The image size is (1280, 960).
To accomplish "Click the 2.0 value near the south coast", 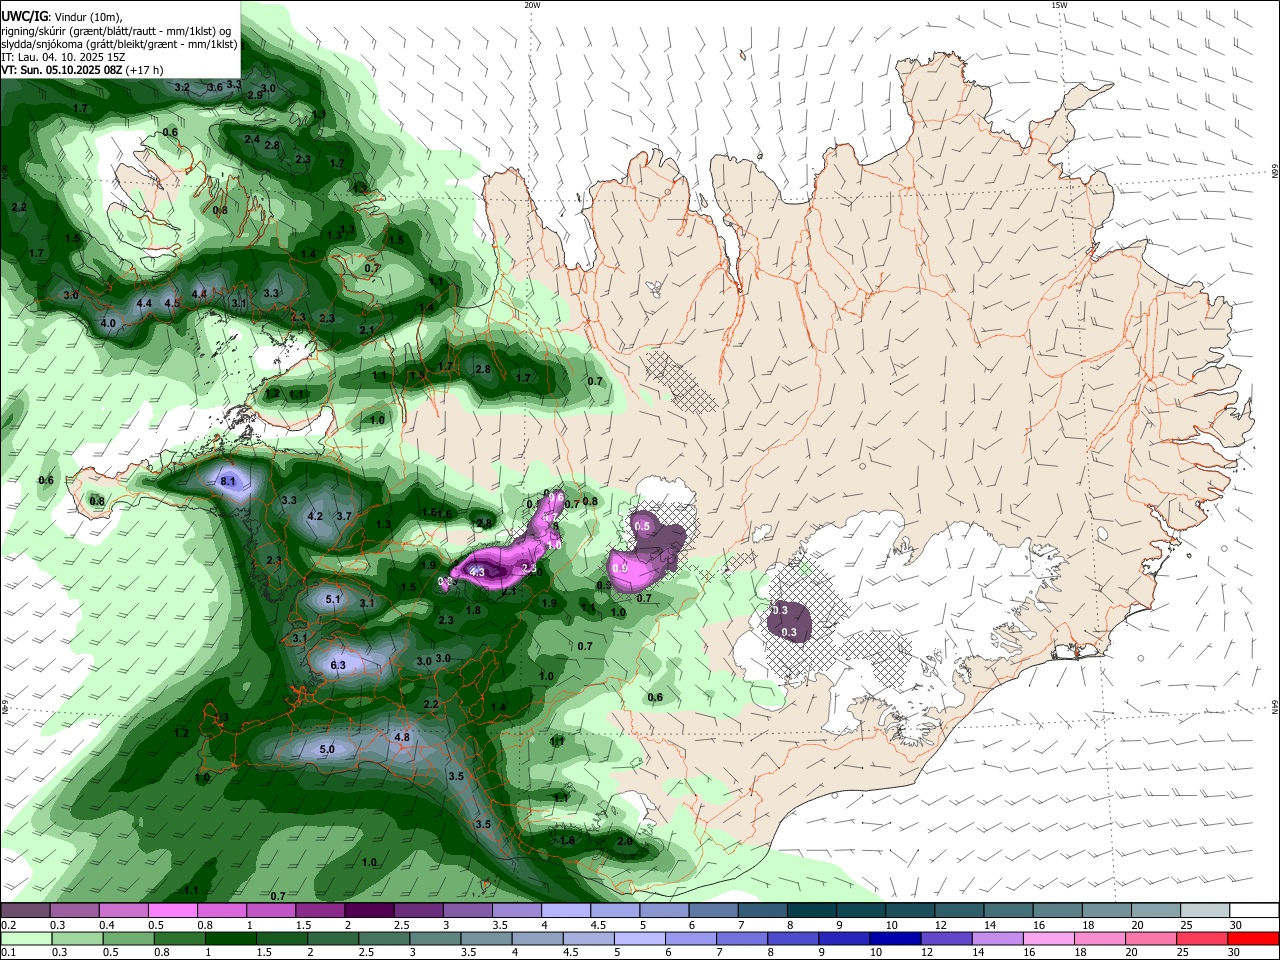I will click(625, 842).
